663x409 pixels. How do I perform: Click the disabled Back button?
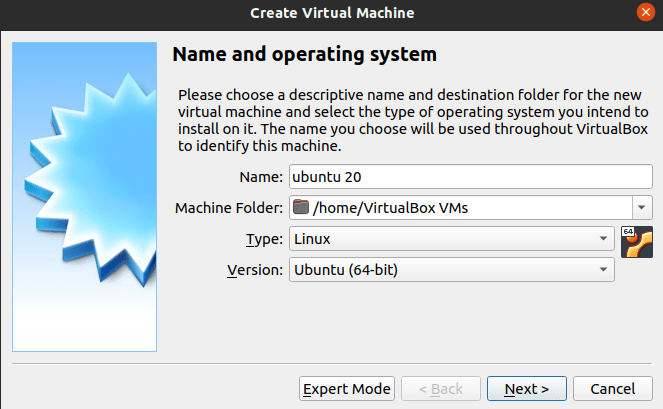click(x=441, y=389)
